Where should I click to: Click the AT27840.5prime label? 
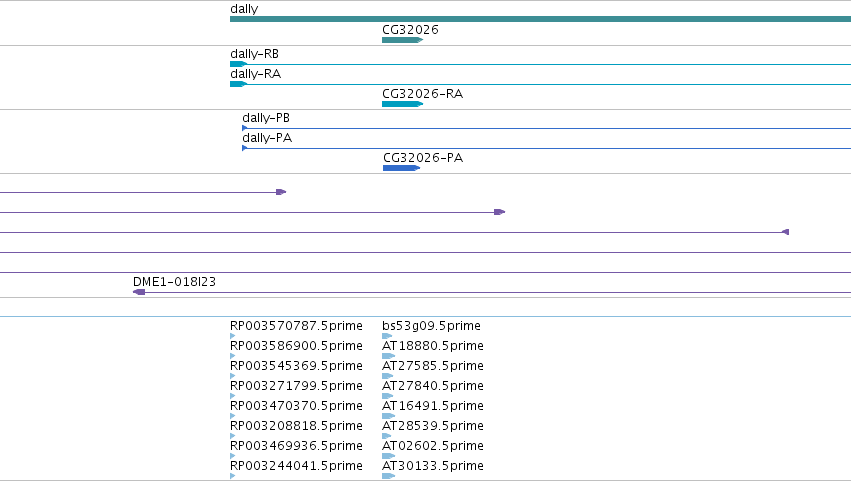click(433, 385)
